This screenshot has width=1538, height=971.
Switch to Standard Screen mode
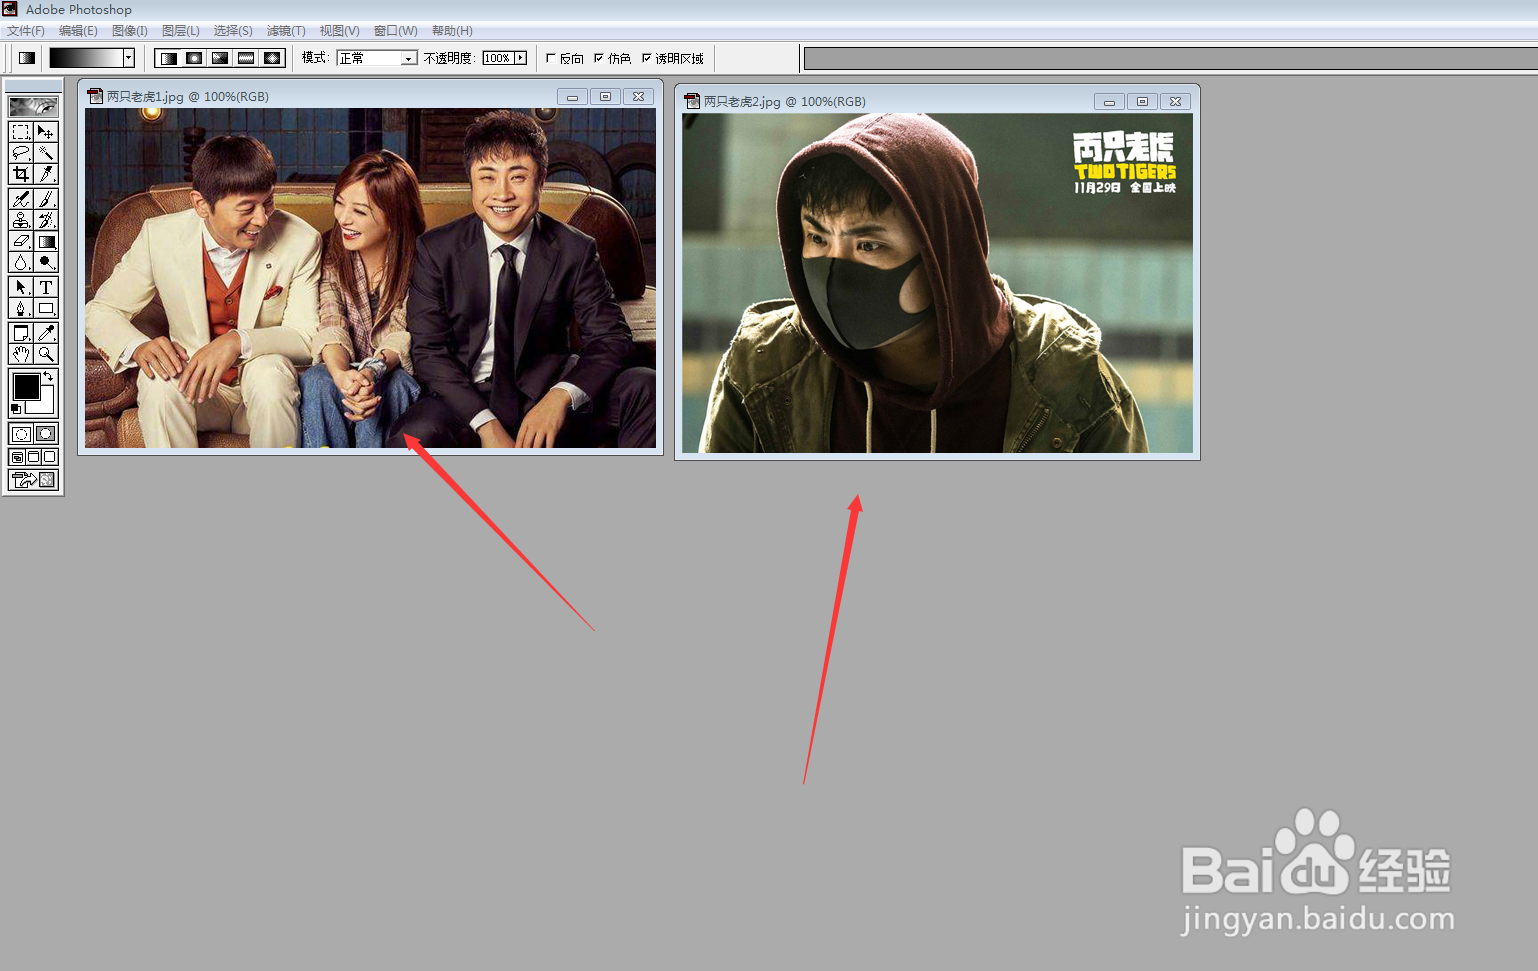(x=17, y=457)
